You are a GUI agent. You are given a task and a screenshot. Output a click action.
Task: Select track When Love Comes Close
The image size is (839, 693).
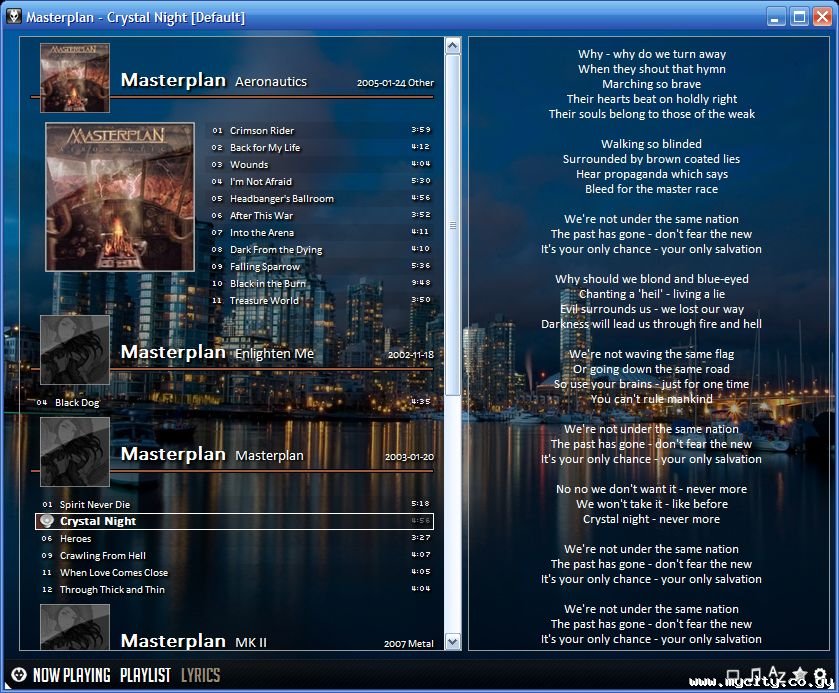[234, 572]
